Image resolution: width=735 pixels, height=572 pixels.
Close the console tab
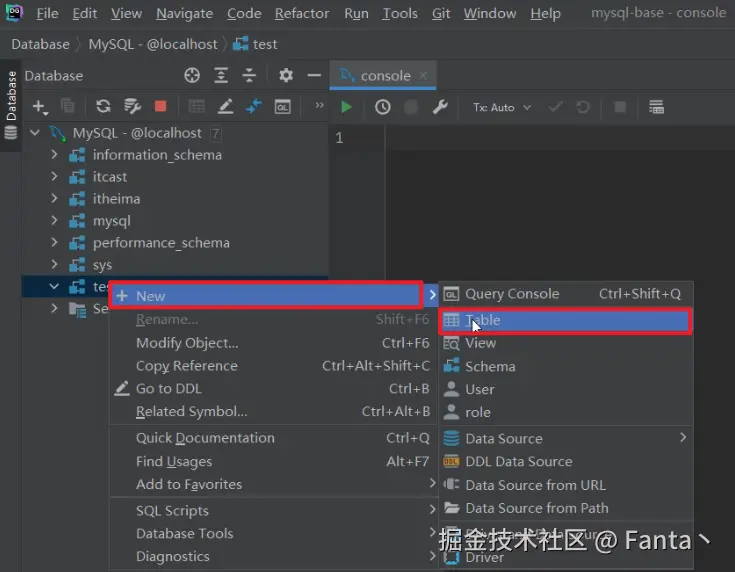423,75
